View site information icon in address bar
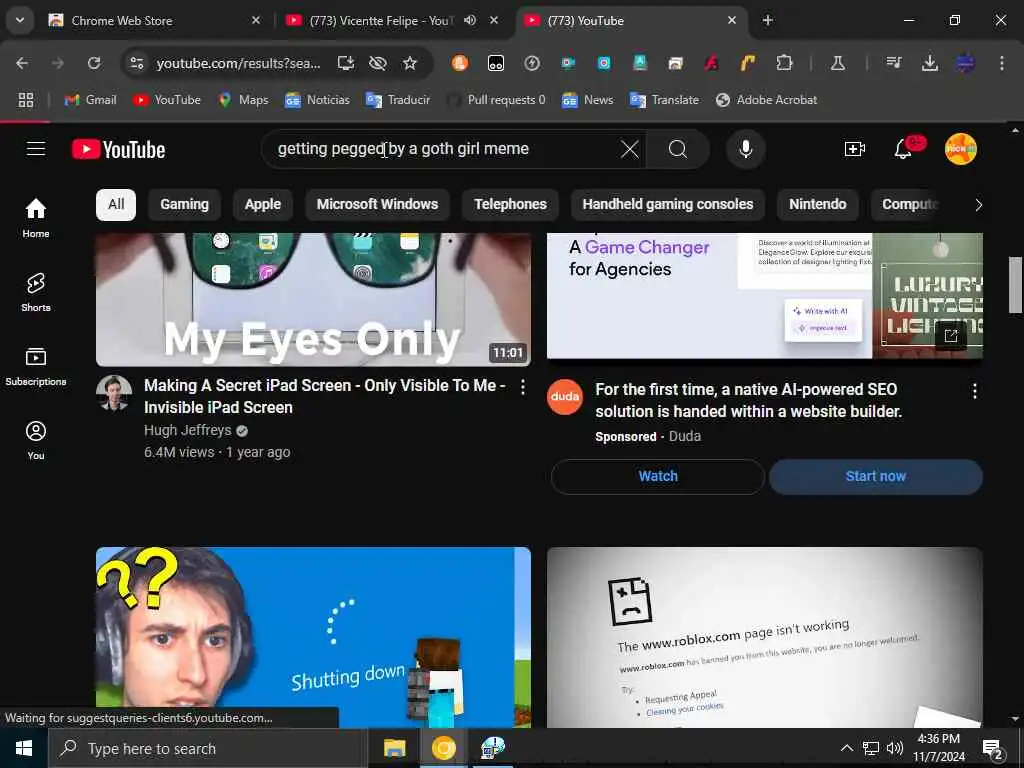The height and width of the screenshot is (768, 1024). coord(136,63)
